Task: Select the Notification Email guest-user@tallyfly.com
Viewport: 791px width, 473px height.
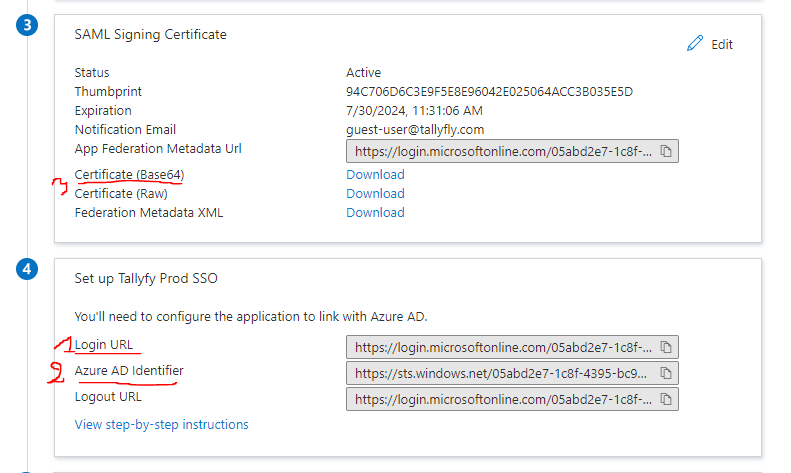Action: 415,130
